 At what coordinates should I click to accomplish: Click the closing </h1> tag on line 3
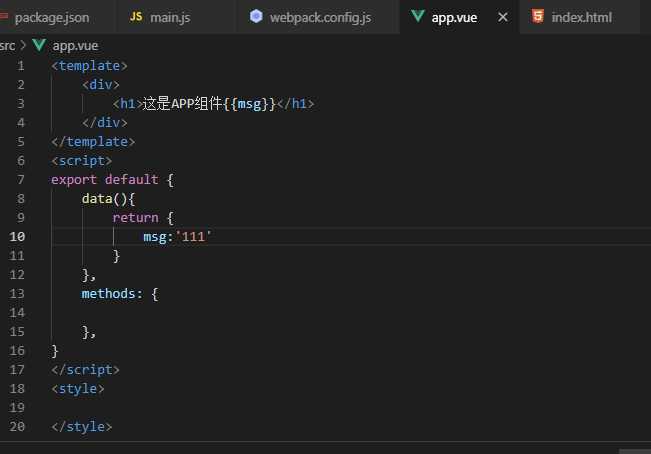tap(295, 104)
